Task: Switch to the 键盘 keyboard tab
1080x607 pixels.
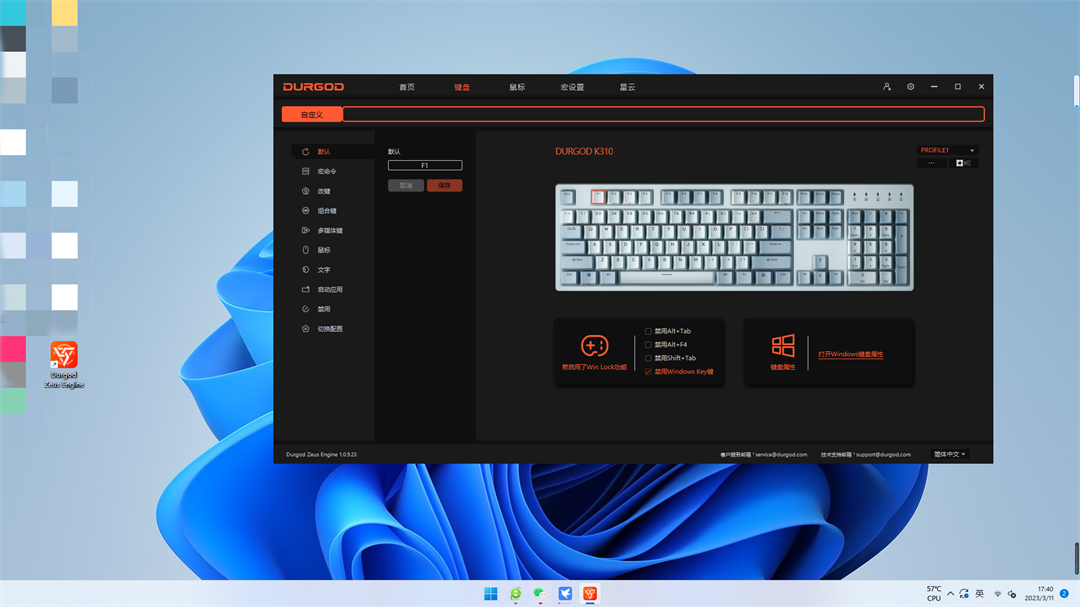Action: pos(462,87)
